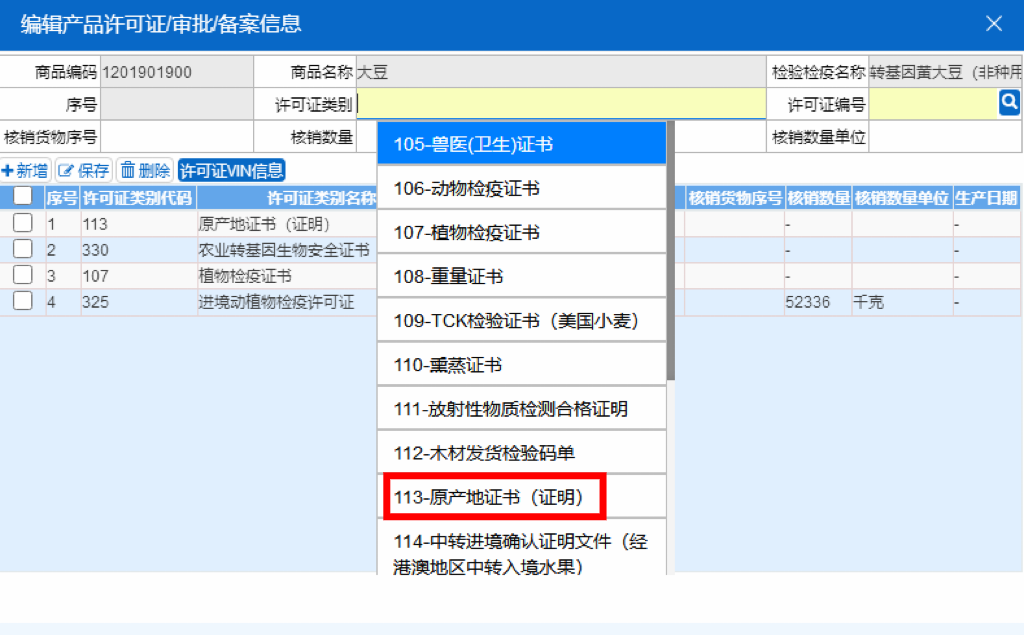Image resolution: width=1024 pixels, height=635 pixels.
Task: Select 105-兽医(卫生)证书 from the dropdown list
Action: tap(521, 143)
